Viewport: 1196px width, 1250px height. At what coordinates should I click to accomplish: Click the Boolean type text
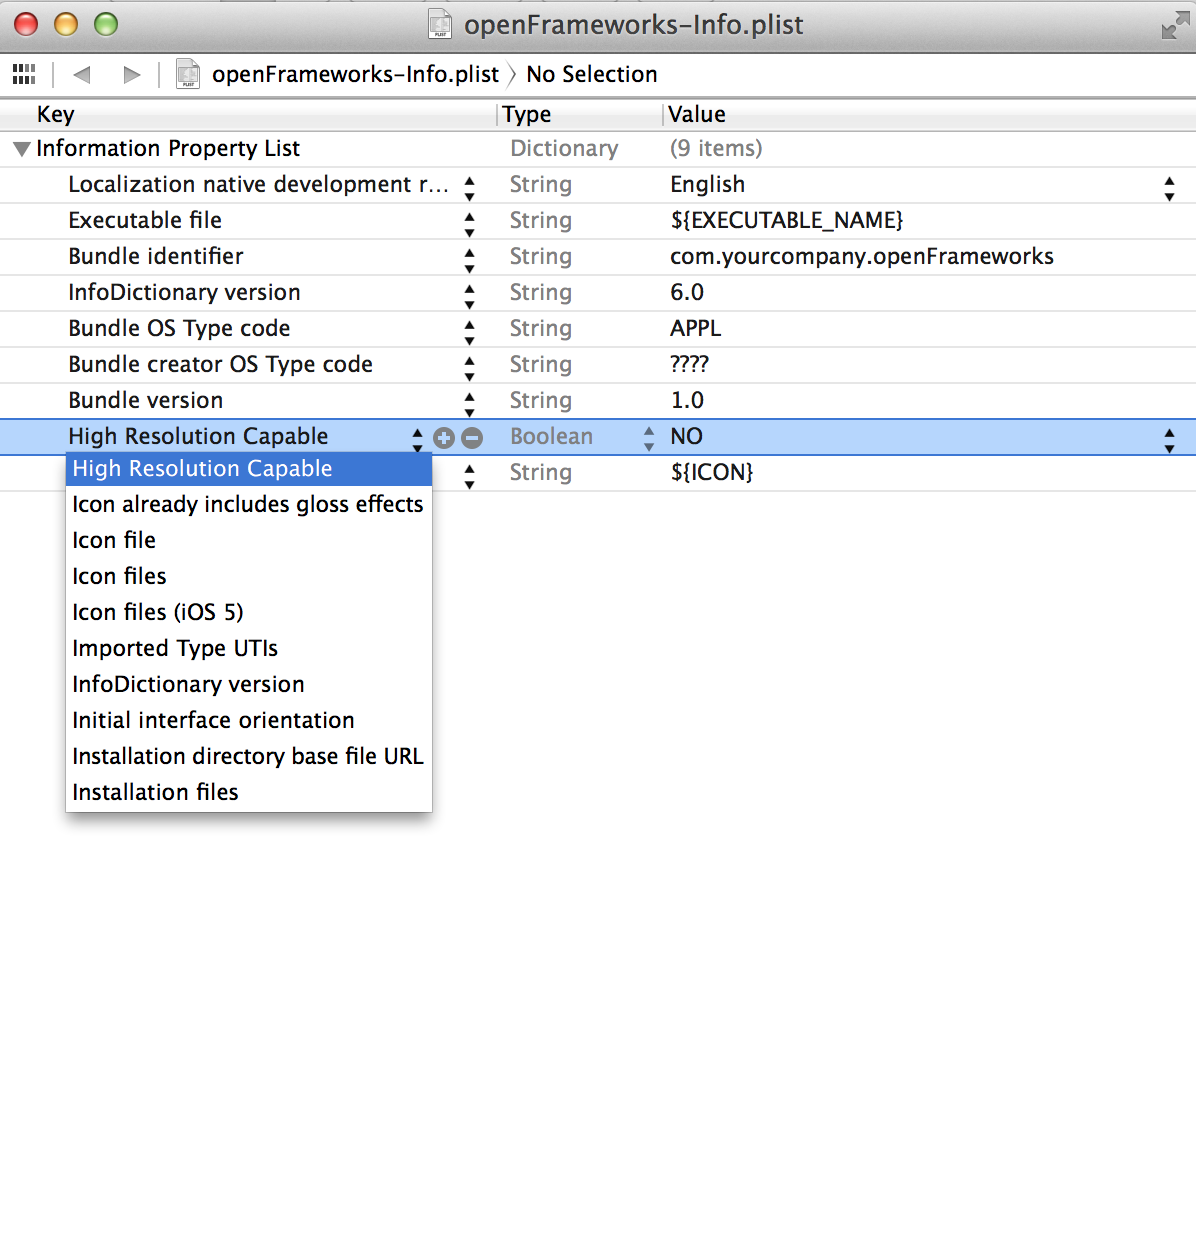(551, 436)
